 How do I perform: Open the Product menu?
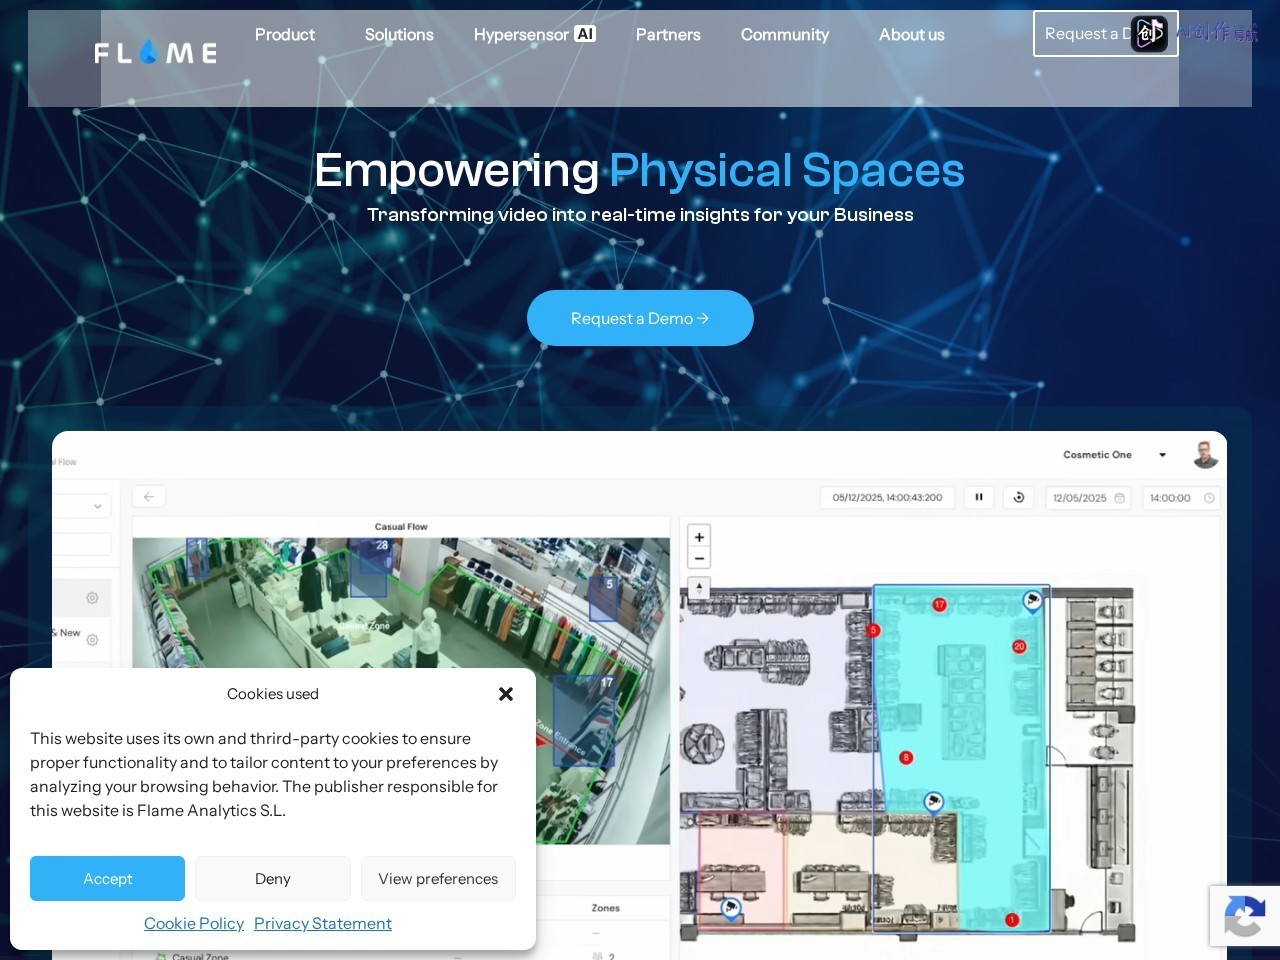coord(285,35)
